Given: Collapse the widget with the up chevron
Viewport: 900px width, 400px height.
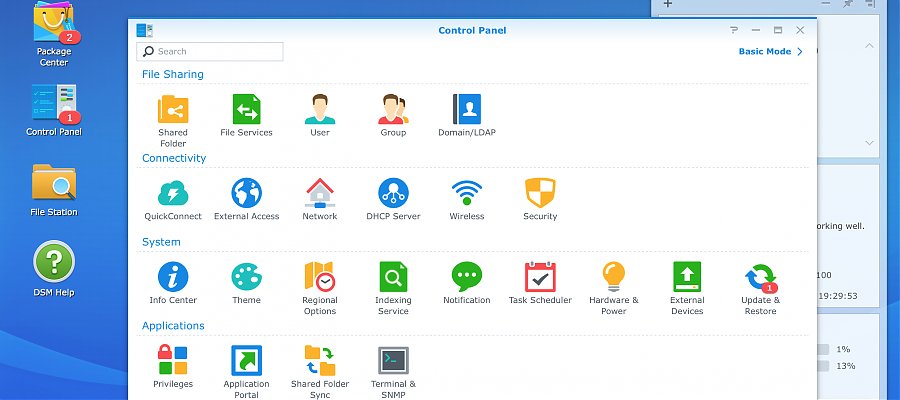Looking at the screenshot, I should pyautogui.click(x=869, y=46).
